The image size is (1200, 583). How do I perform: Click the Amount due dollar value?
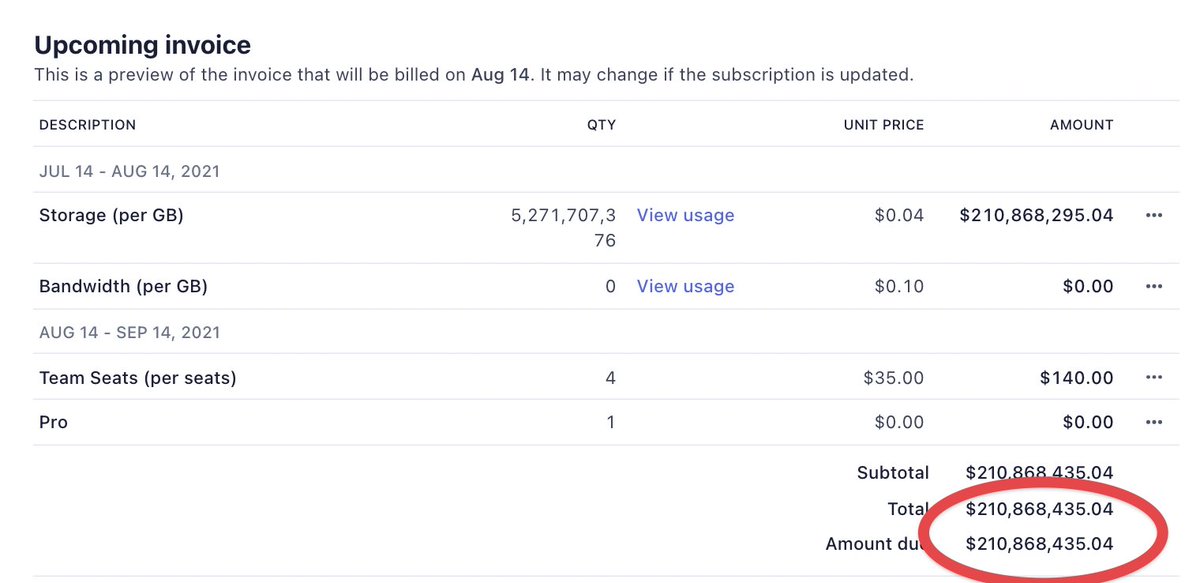[1039, 544]
